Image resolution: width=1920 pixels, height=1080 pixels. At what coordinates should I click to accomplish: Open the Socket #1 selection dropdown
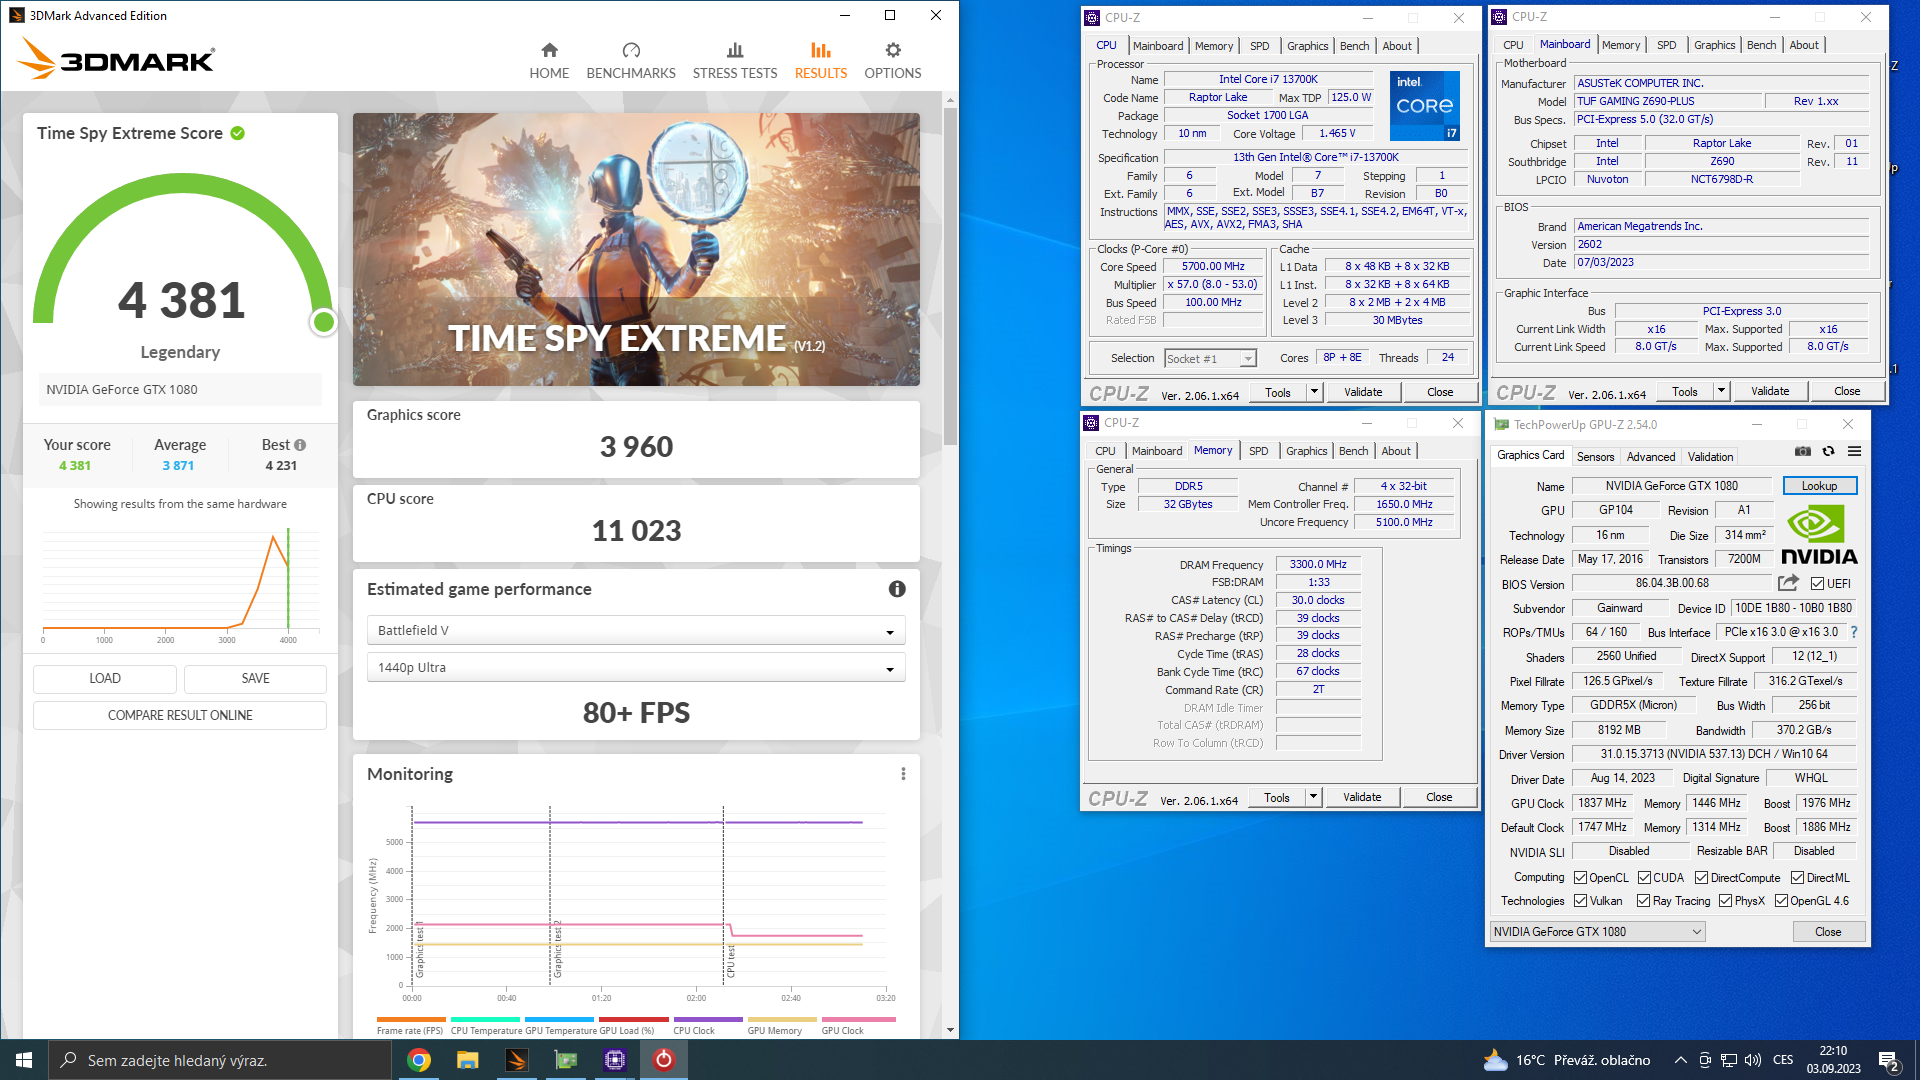(1210, 359)
